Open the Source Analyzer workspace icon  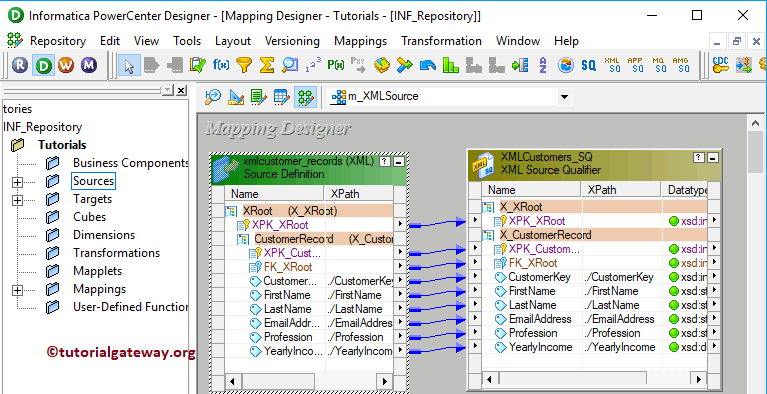(x=213, y=97)
